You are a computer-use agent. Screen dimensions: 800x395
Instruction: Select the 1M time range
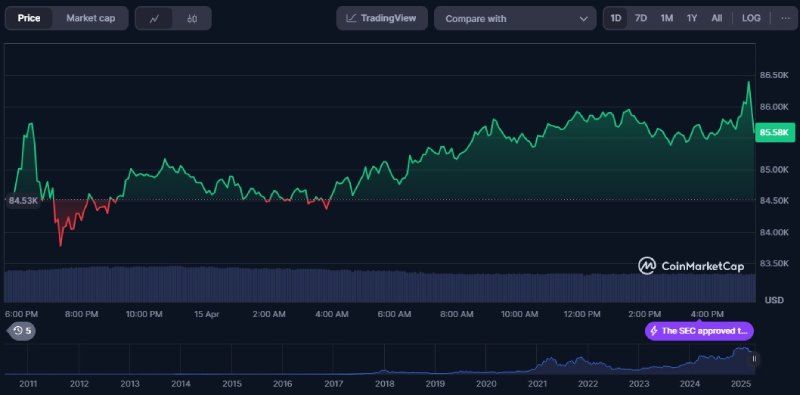pyautogui.click(x=666, y=18)
